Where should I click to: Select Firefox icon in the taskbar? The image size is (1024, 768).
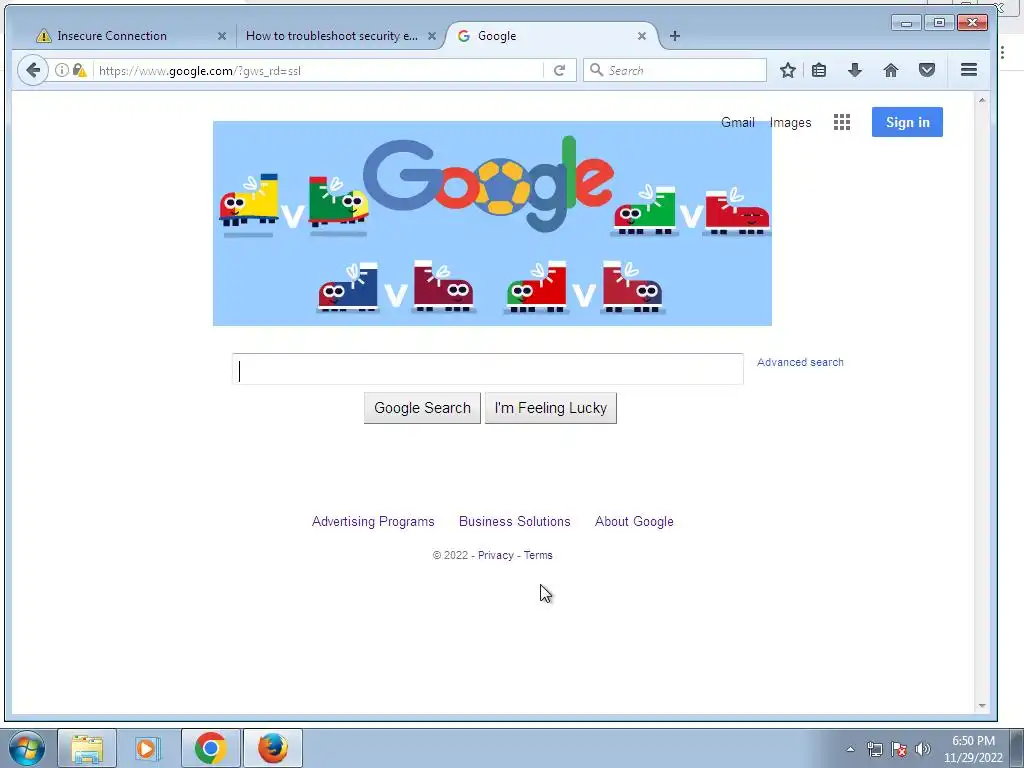272,748
